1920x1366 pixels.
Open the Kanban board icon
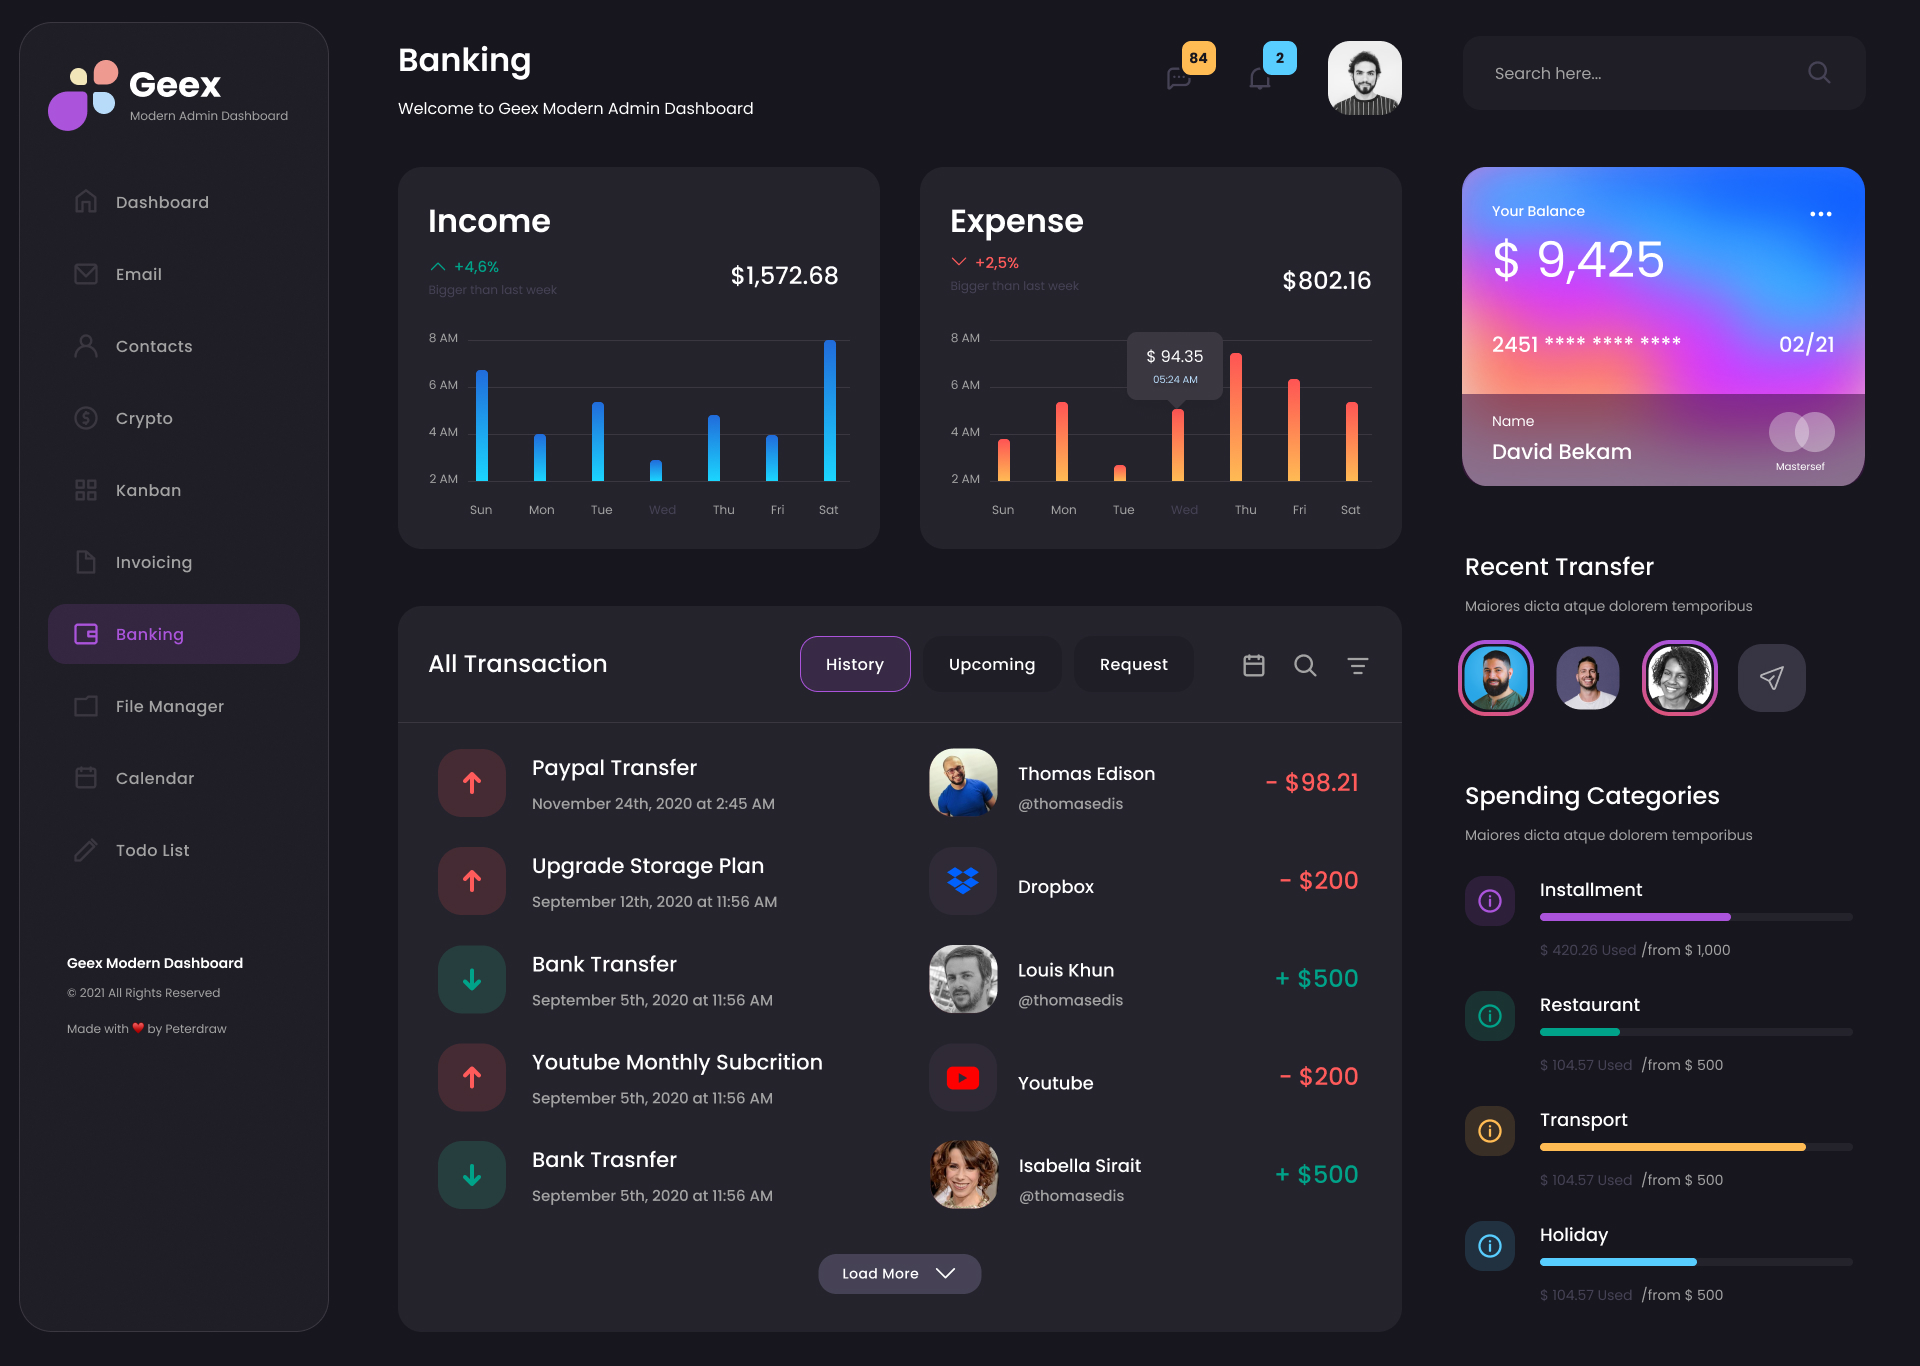[84, 489]
